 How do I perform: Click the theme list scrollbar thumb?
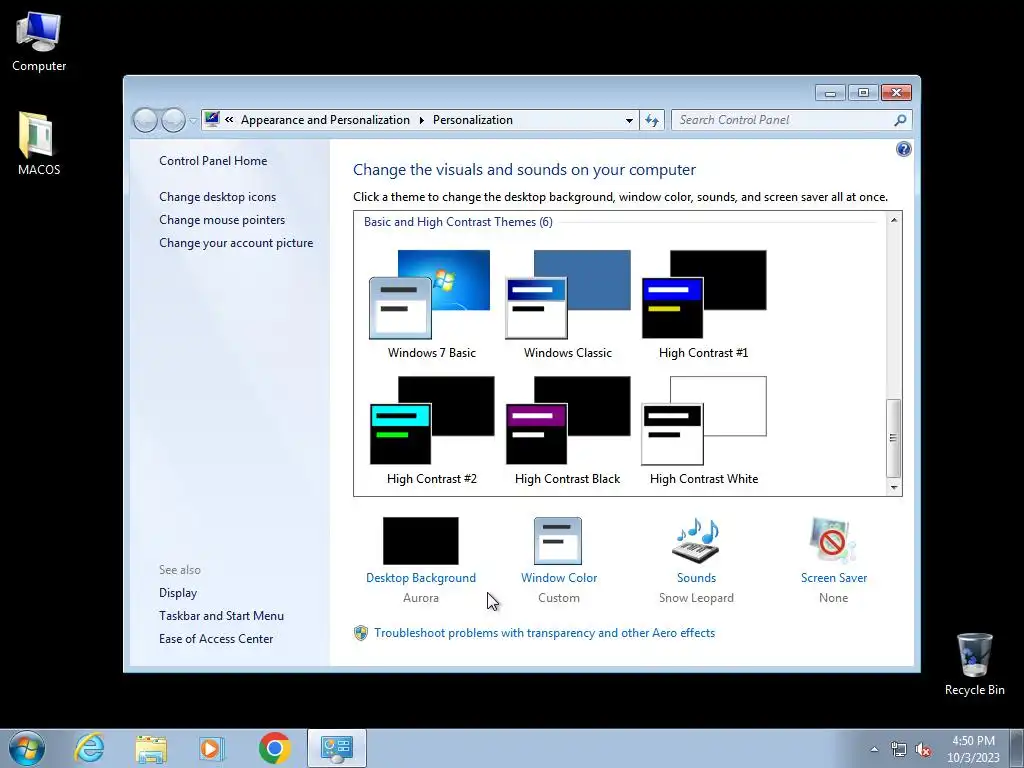click(893, 438)
